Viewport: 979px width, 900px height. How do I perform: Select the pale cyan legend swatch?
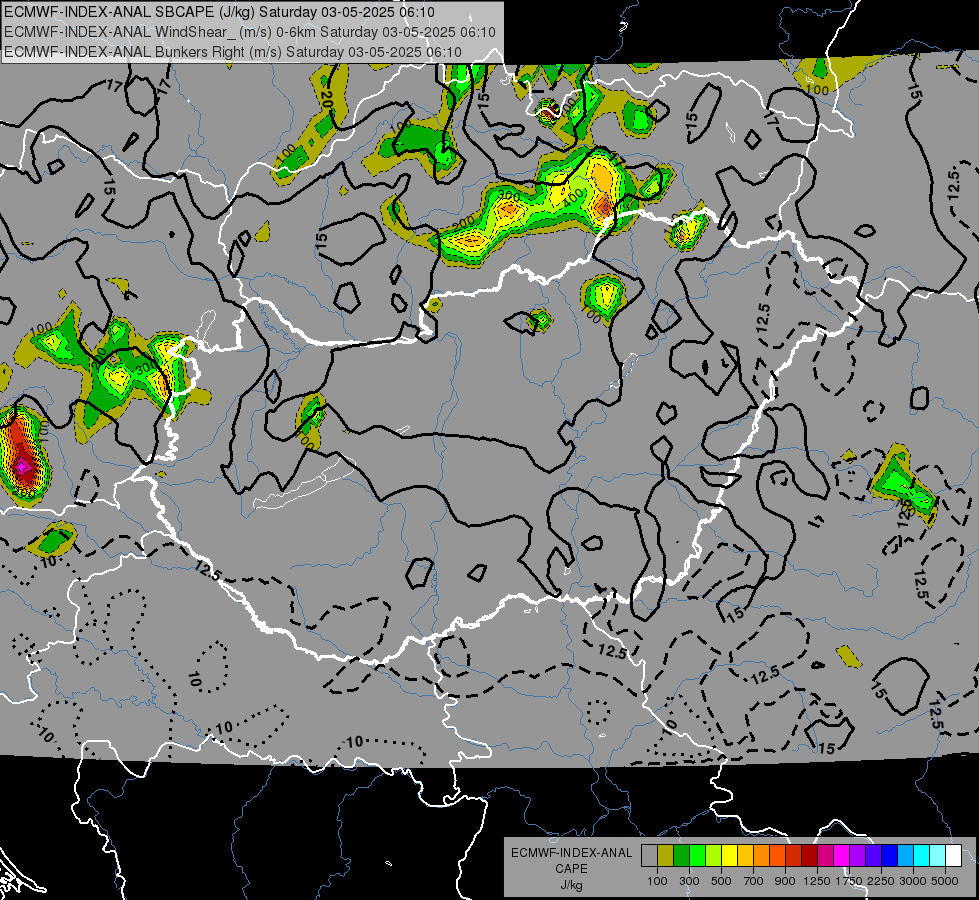[x=938, y=855]
